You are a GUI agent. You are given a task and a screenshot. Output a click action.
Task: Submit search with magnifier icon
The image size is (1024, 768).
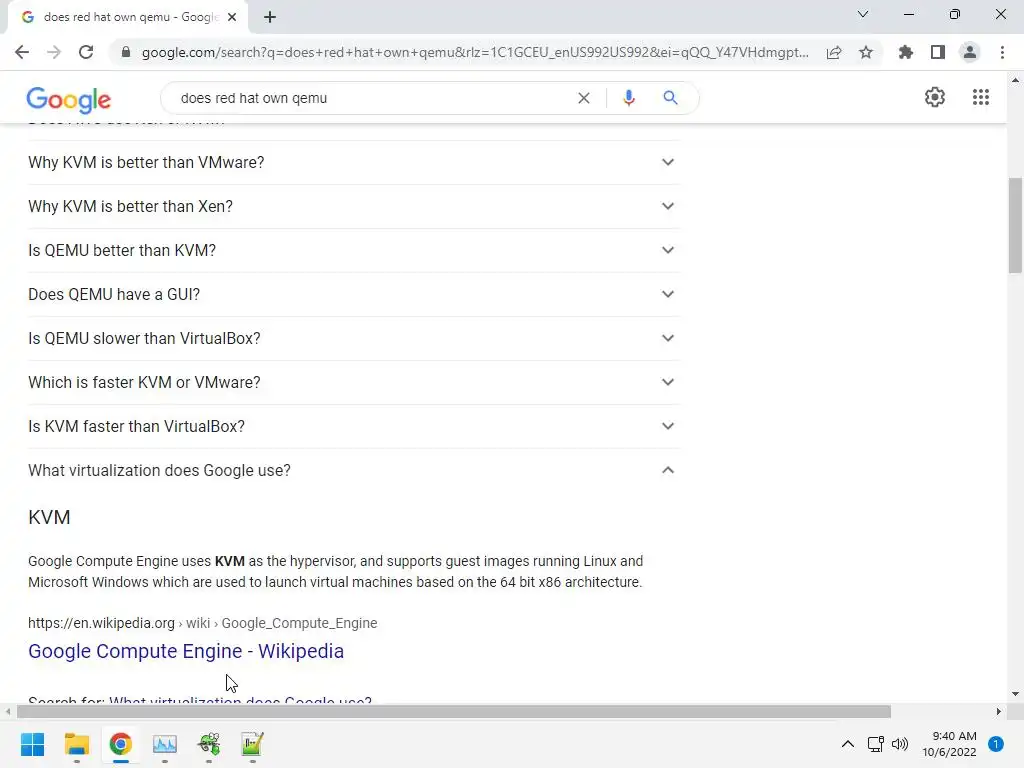point(670,98)
